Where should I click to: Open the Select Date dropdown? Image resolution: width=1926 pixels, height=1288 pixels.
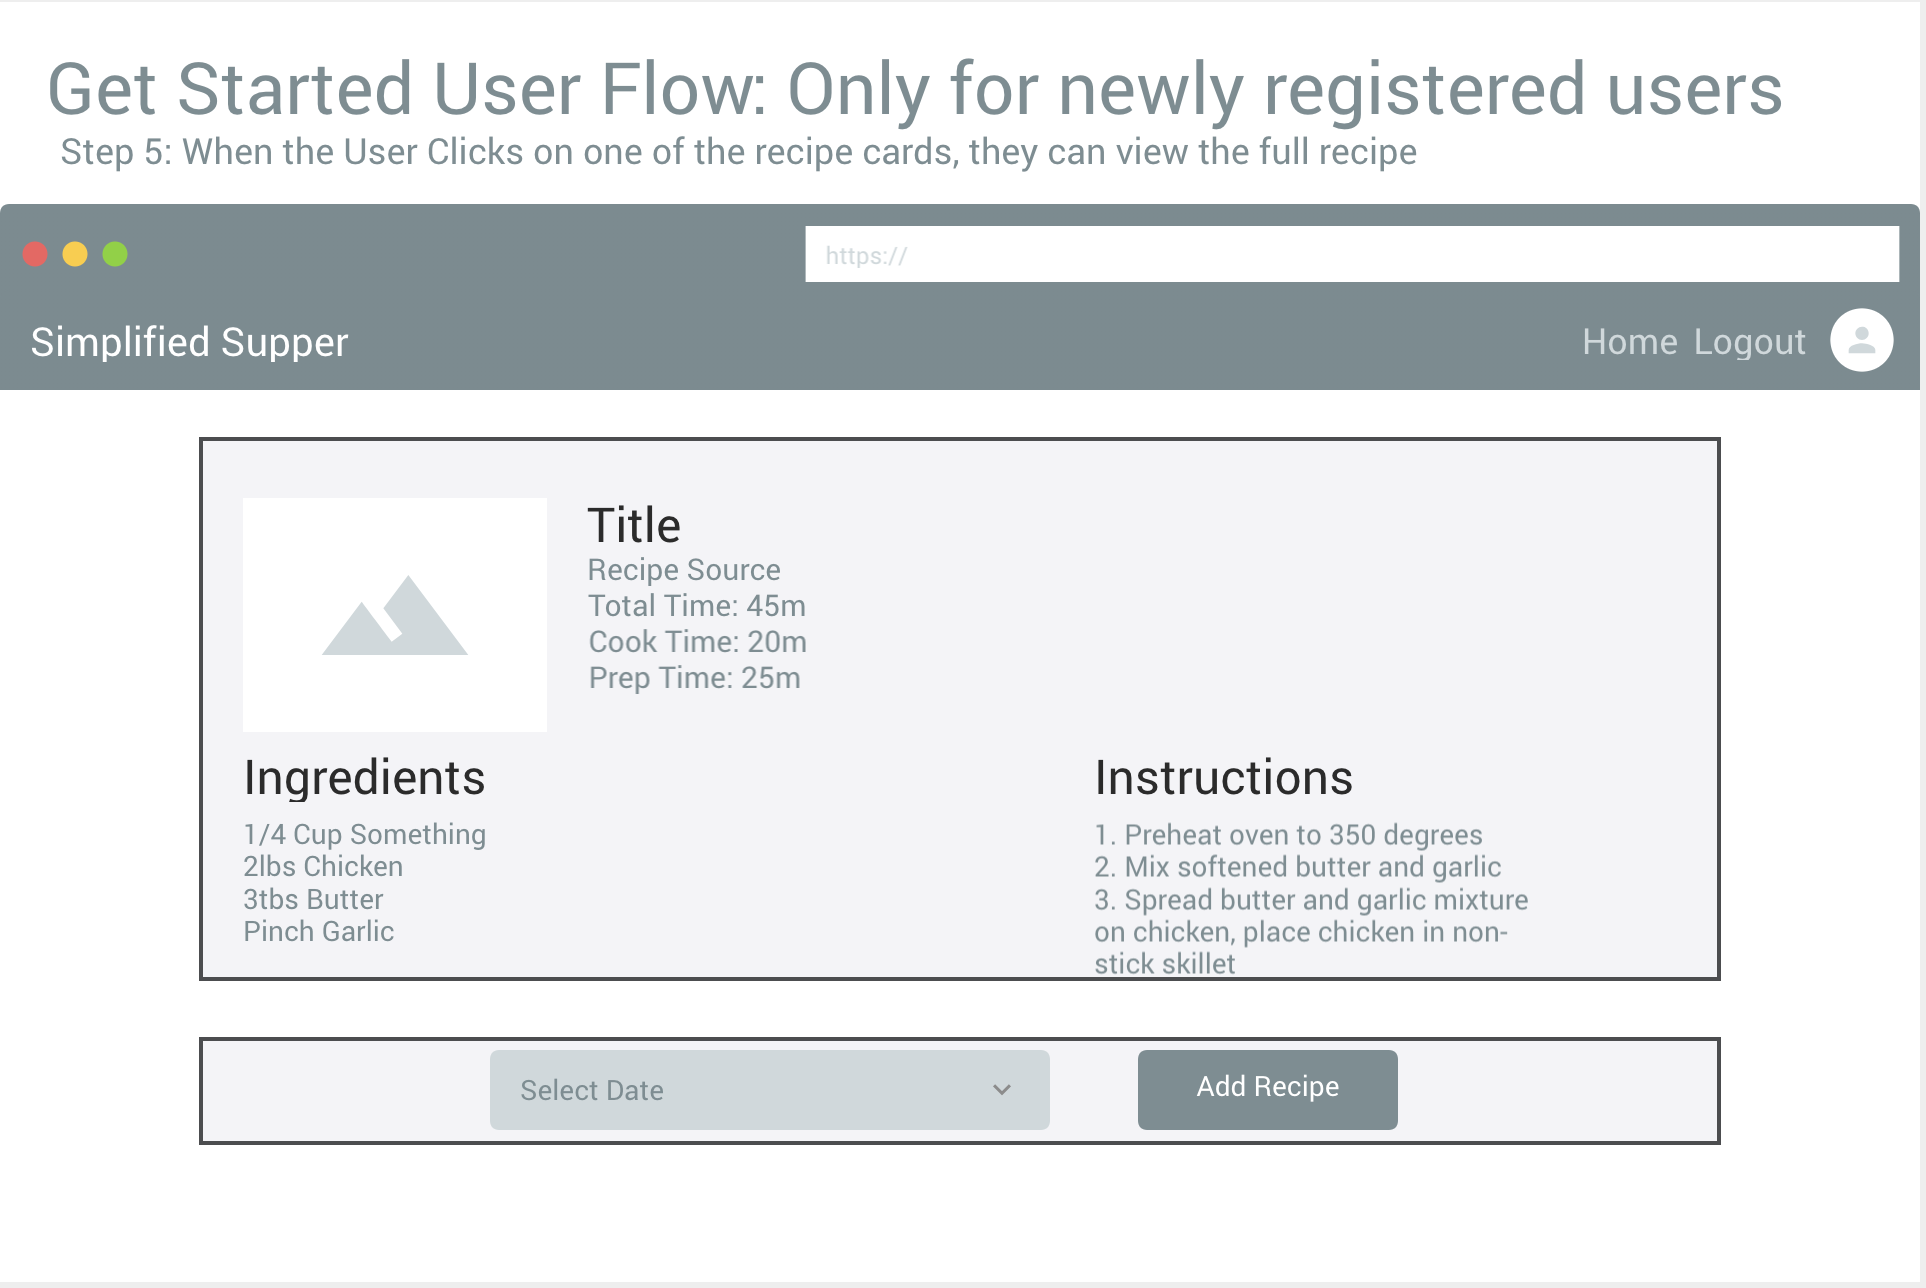pos(768,1090)
